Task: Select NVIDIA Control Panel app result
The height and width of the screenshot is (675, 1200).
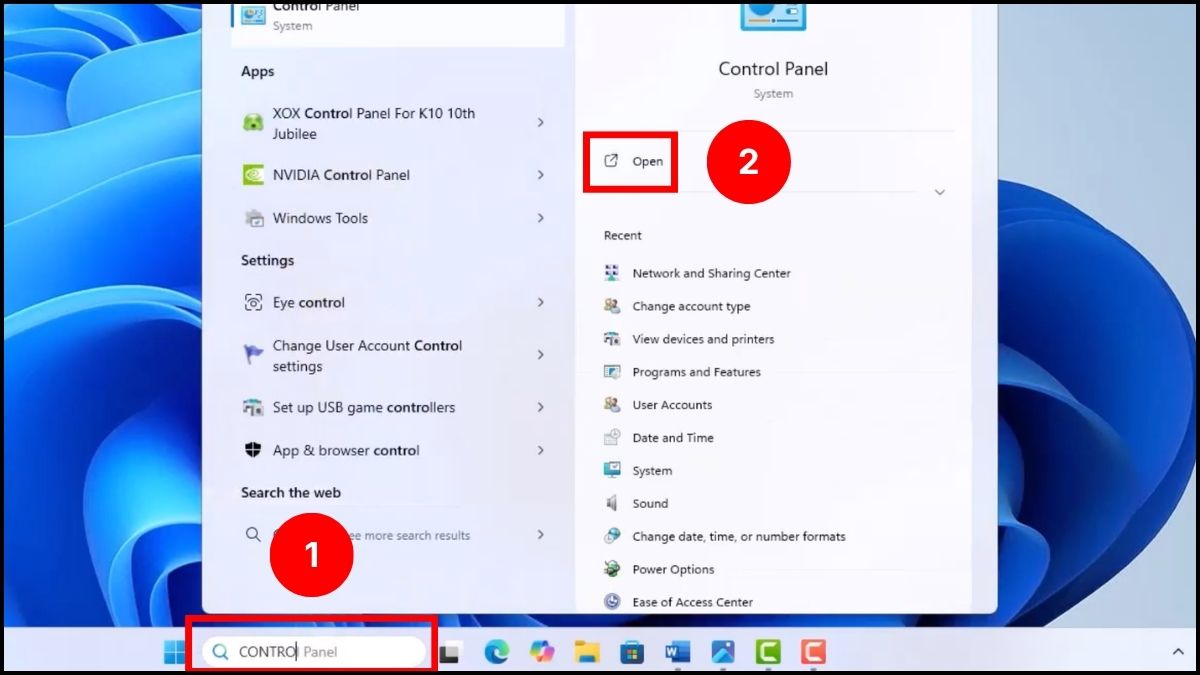Action: coord(398,175)
